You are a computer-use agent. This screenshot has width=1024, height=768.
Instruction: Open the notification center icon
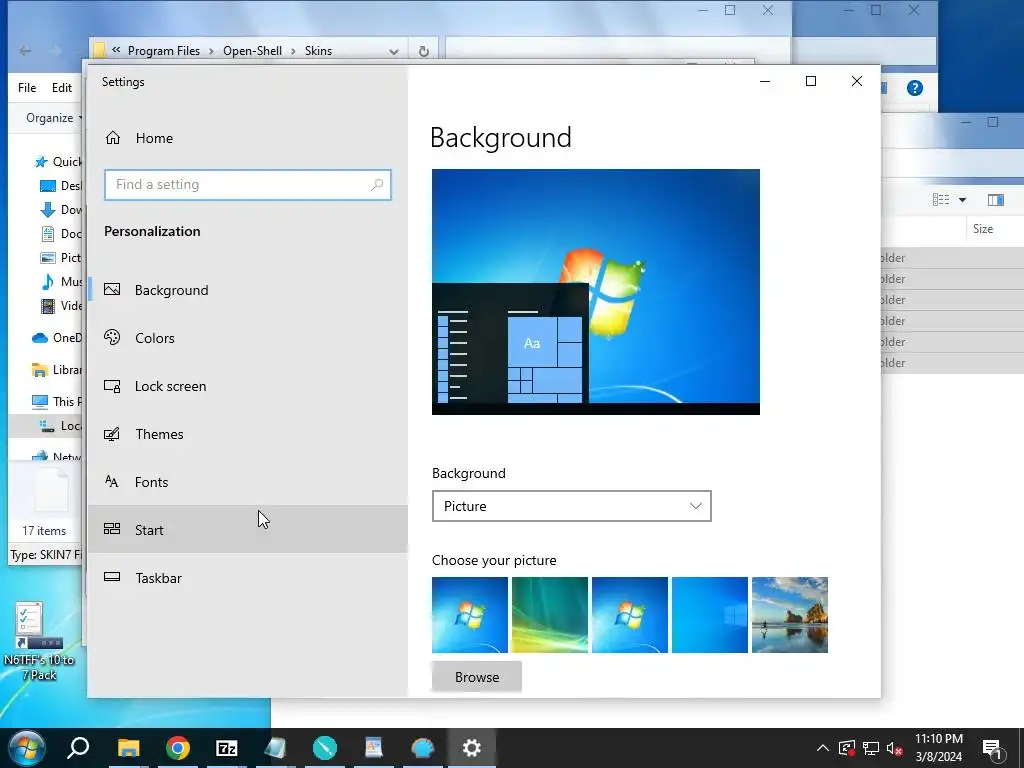coord(993,749)
